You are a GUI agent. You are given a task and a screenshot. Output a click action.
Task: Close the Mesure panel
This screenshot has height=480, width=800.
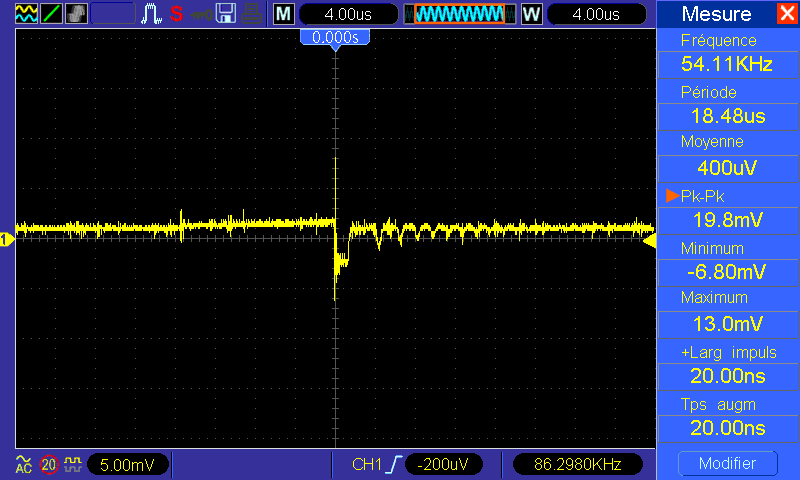[x=787, y=14]
